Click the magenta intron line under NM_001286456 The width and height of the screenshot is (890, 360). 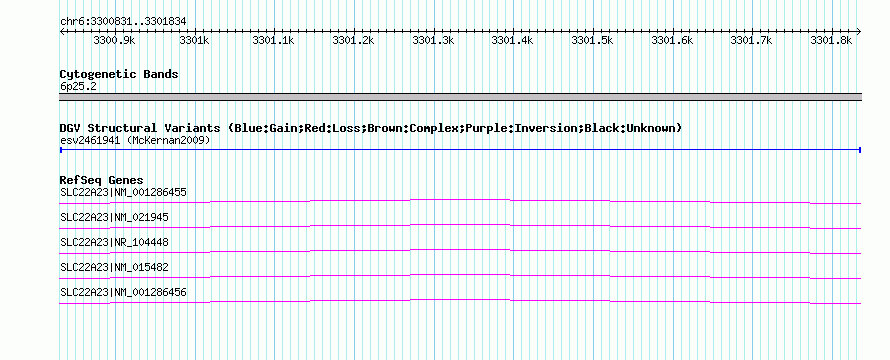point(460,301)
